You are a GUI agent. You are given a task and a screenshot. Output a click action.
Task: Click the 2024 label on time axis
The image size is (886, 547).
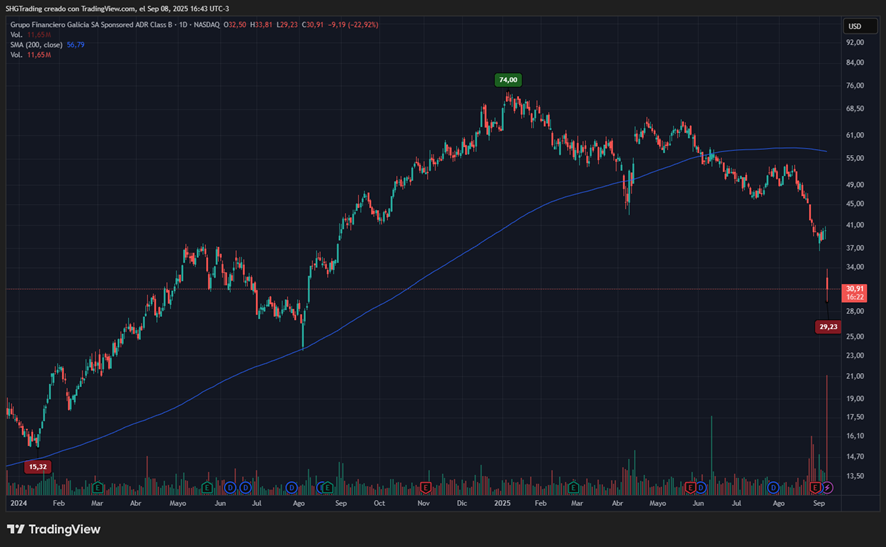tap(19, 503)
